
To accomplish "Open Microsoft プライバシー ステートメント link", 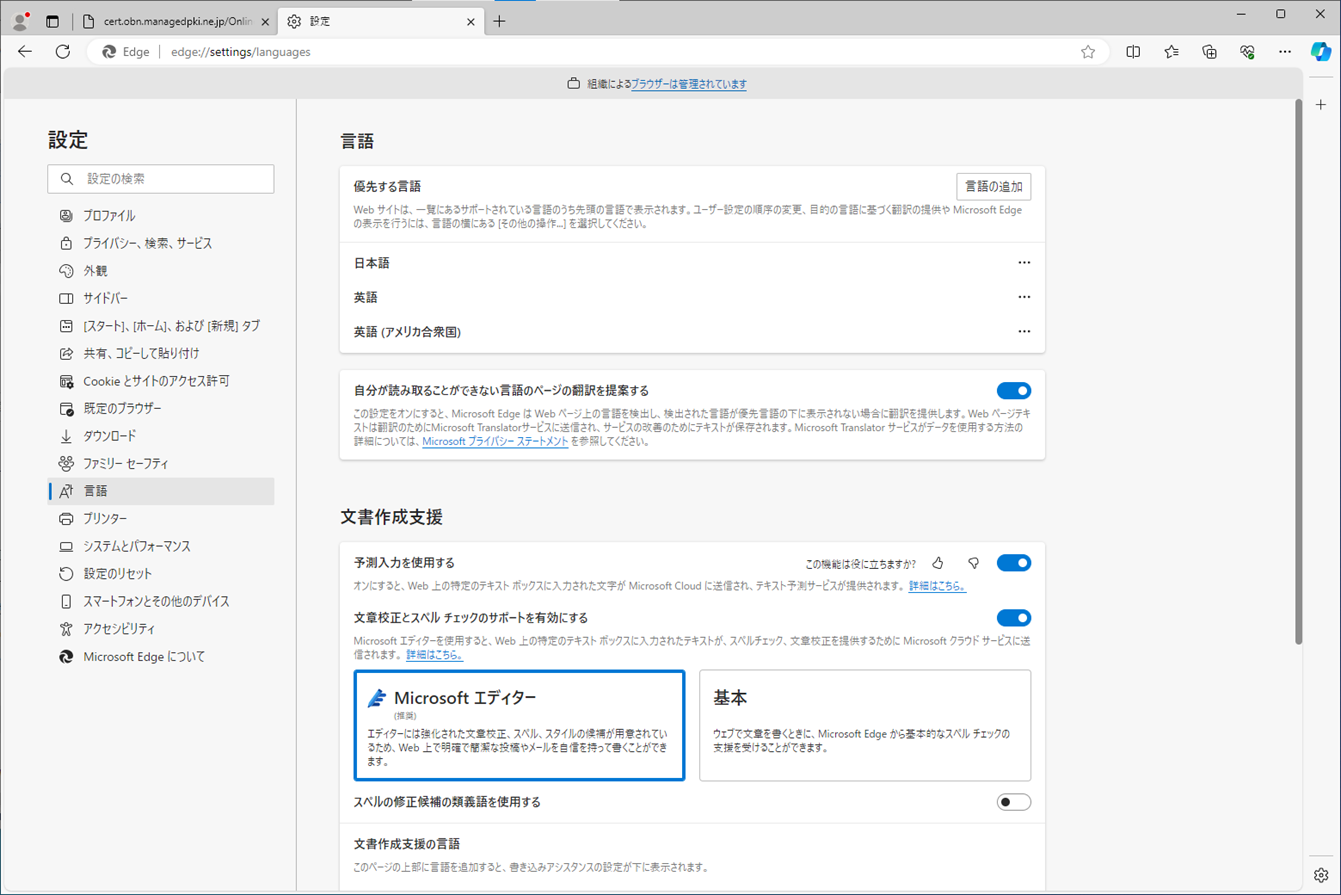I will coord(495,441).
